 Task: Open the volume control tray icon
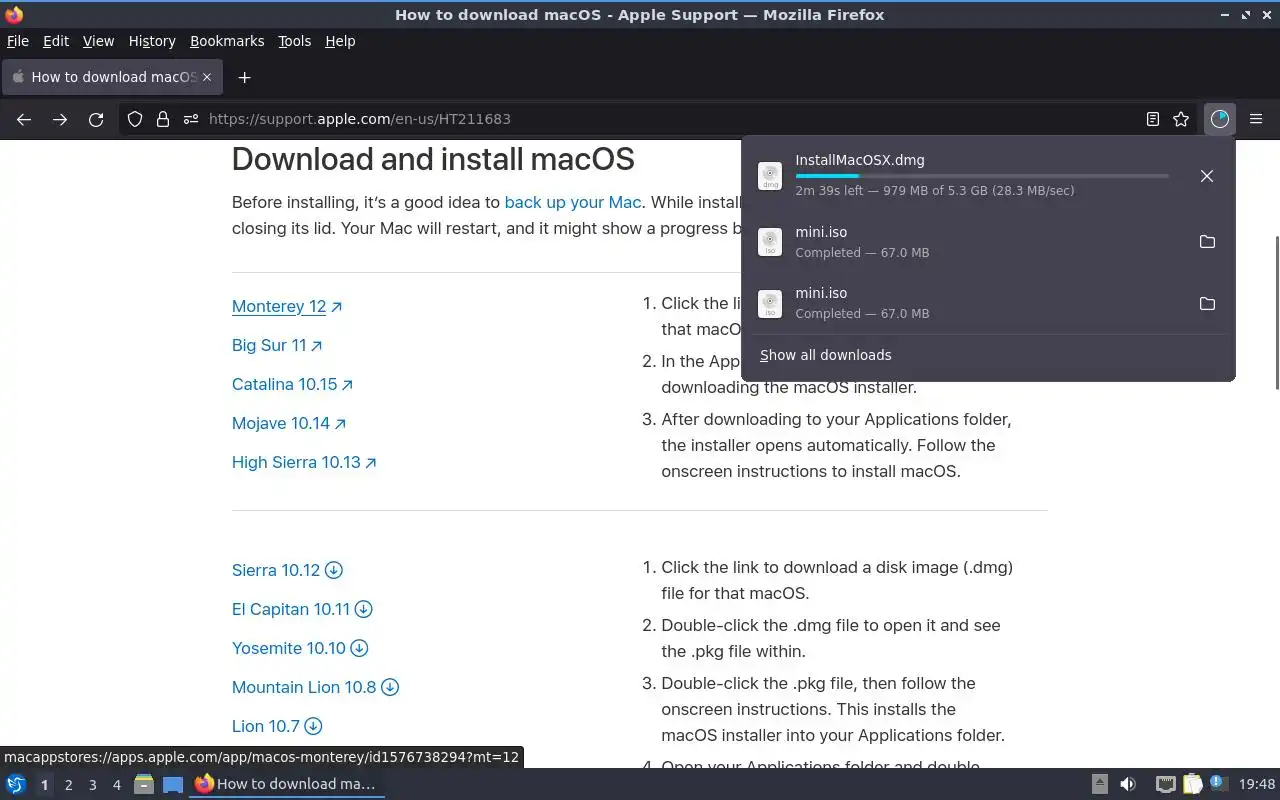1128,785
